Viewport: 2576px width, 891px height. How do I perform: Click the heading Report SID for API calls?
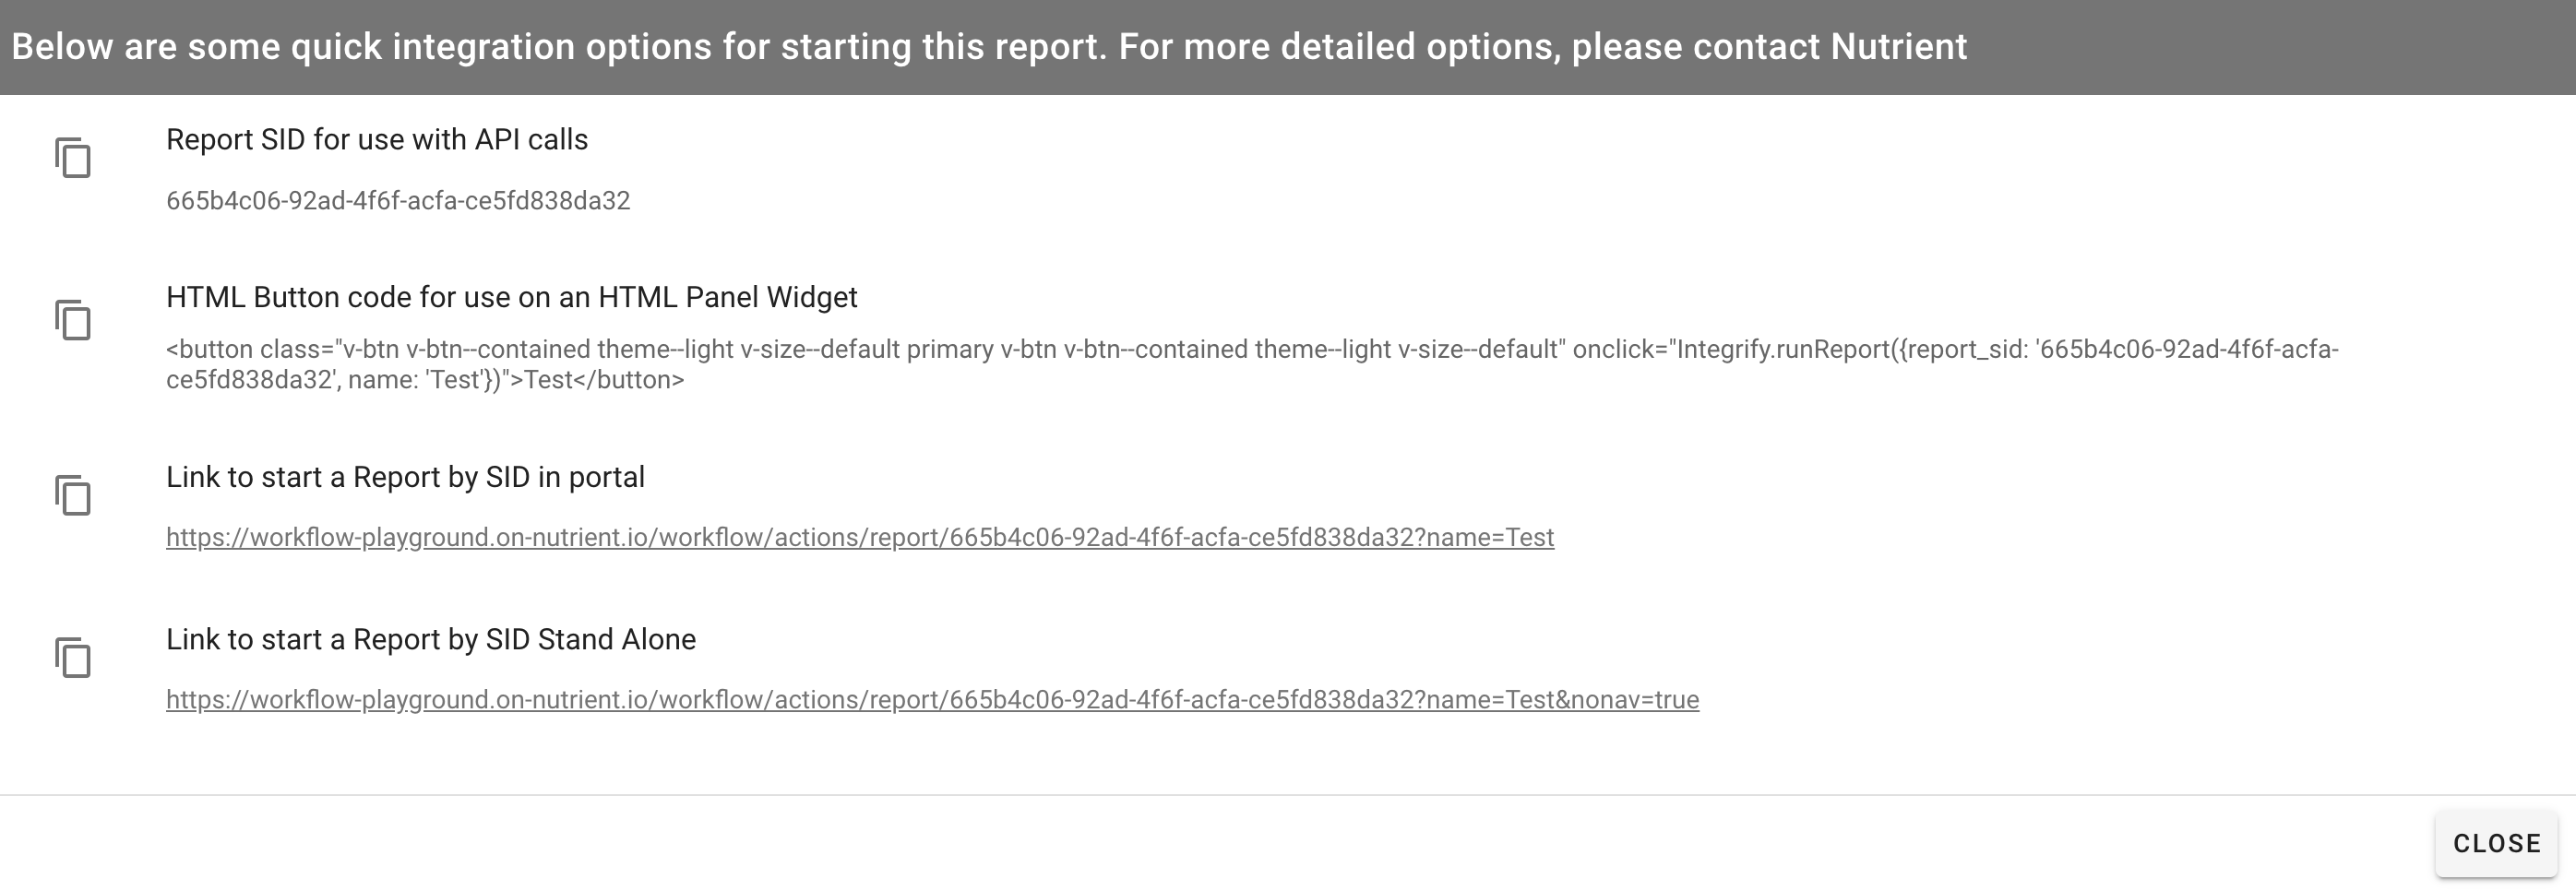click(x=377, y=139)
